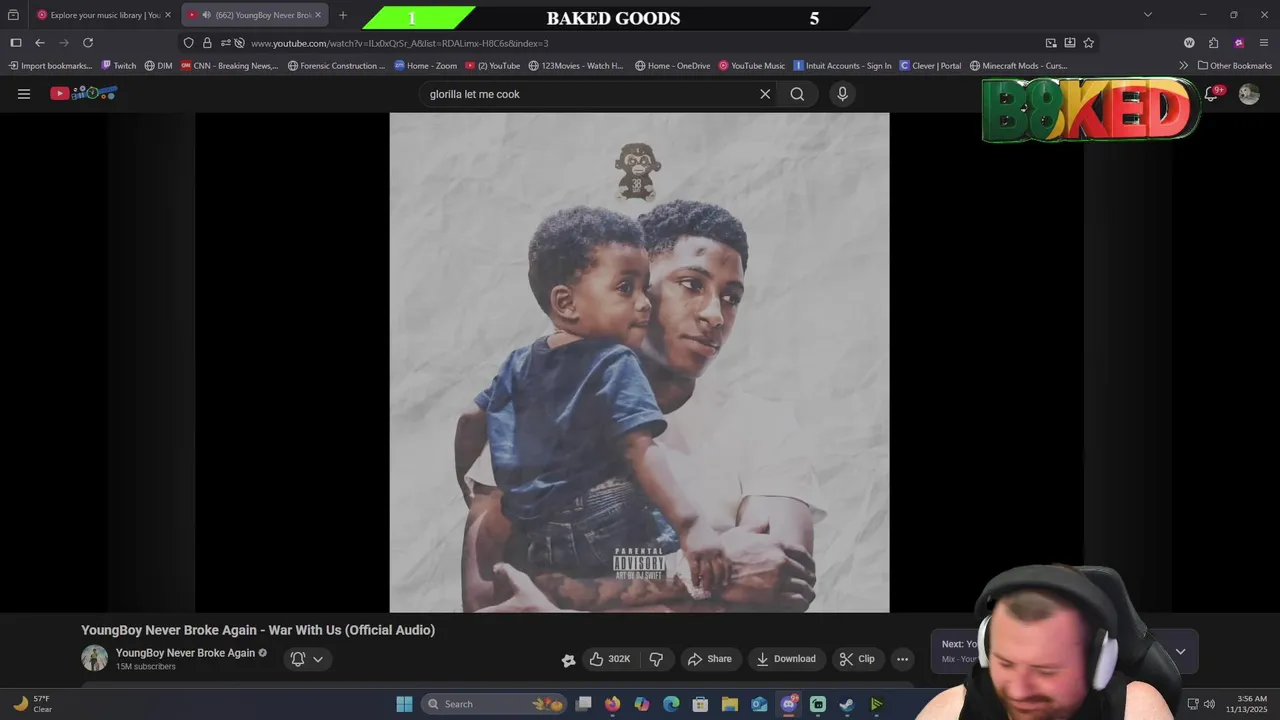Screen dimensions: 1280x720
Task: Reload the YouTube page
Action: (x=88, y=43)
